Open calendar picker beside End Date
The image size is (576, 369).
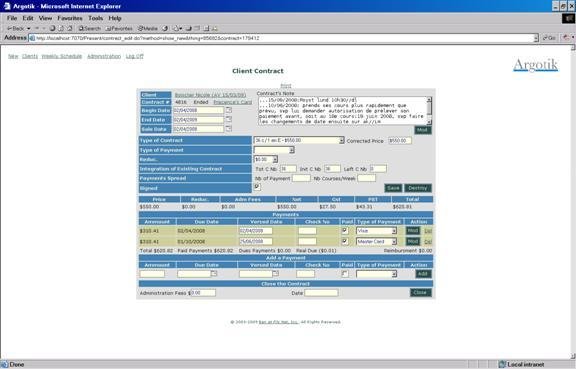pyautogui.click(x=228, y=119)
